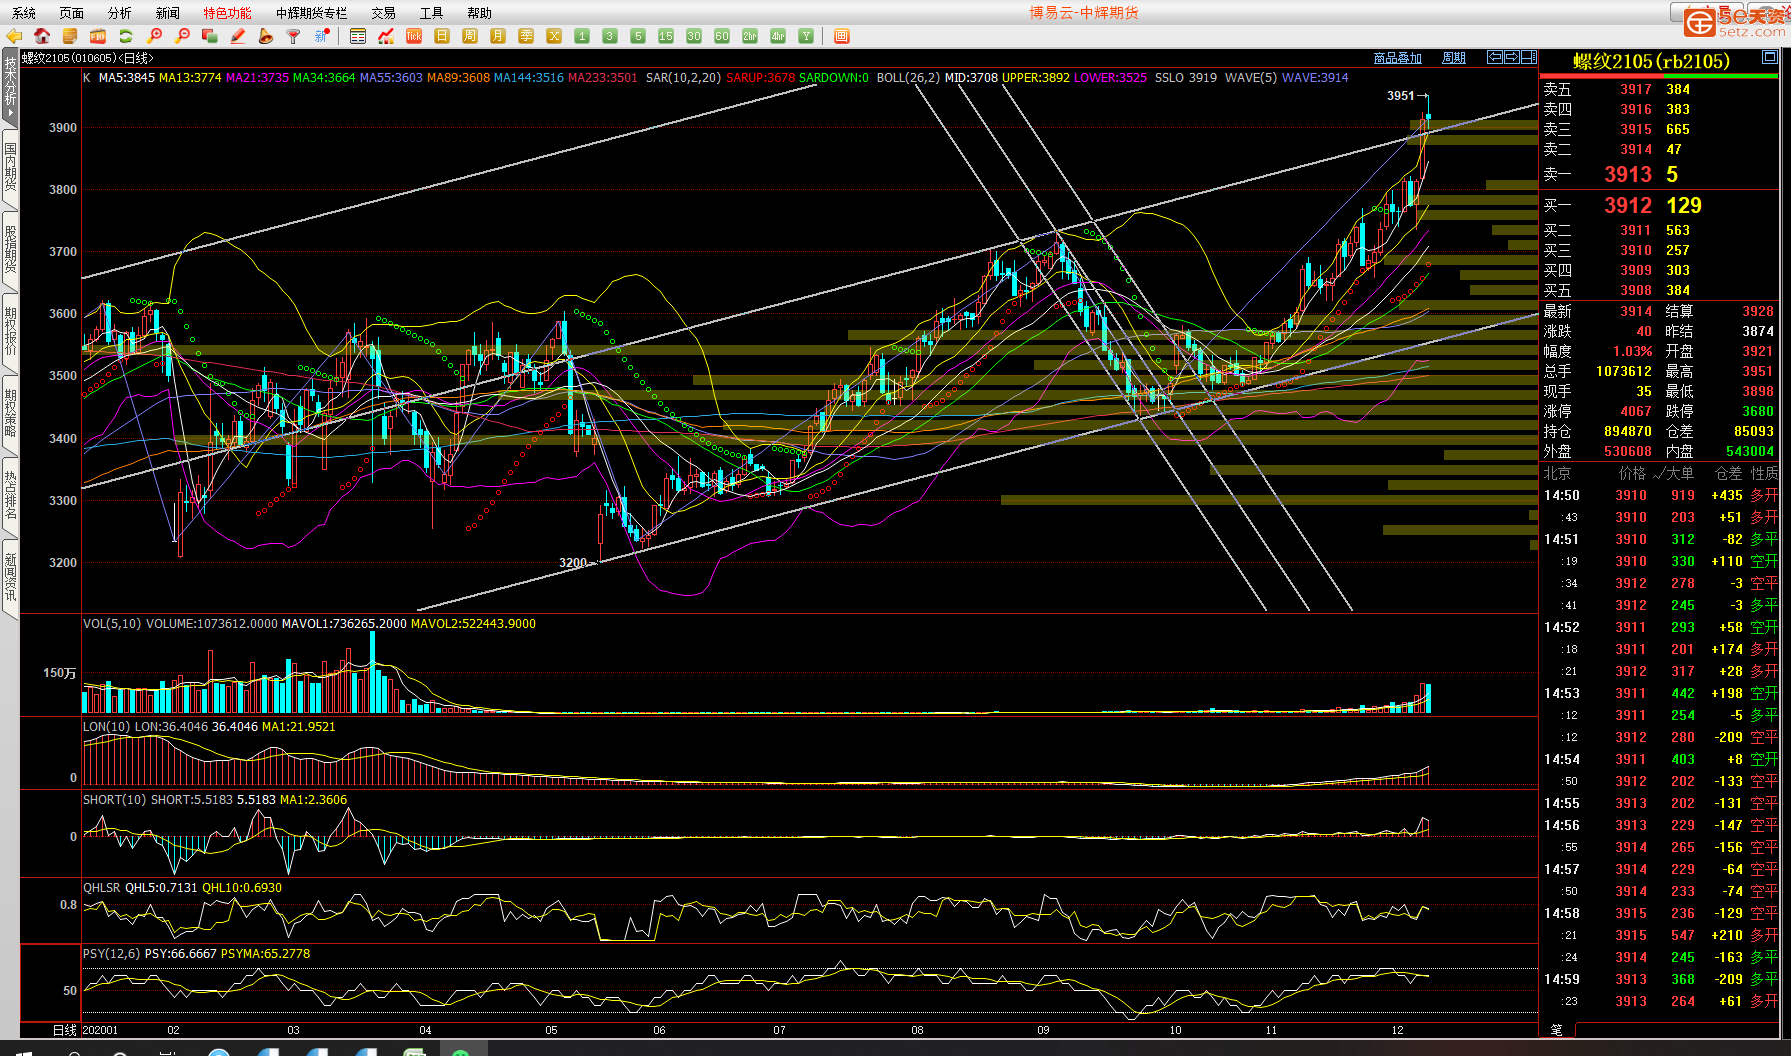Open the 新闻 menu
Viewport: 1791px width, 1056px height.
[x=168, y=13]
